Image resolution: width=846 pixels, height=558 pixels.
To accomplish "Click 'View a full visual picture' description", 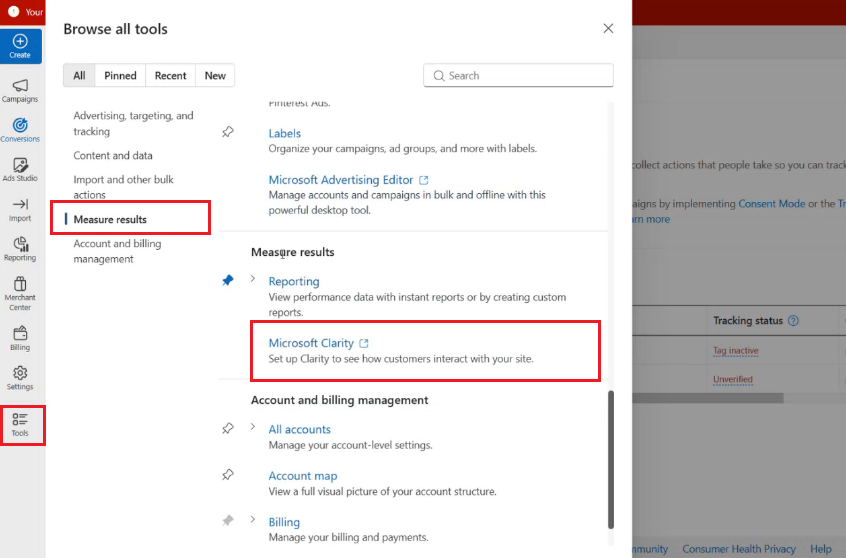I will 383,492.
